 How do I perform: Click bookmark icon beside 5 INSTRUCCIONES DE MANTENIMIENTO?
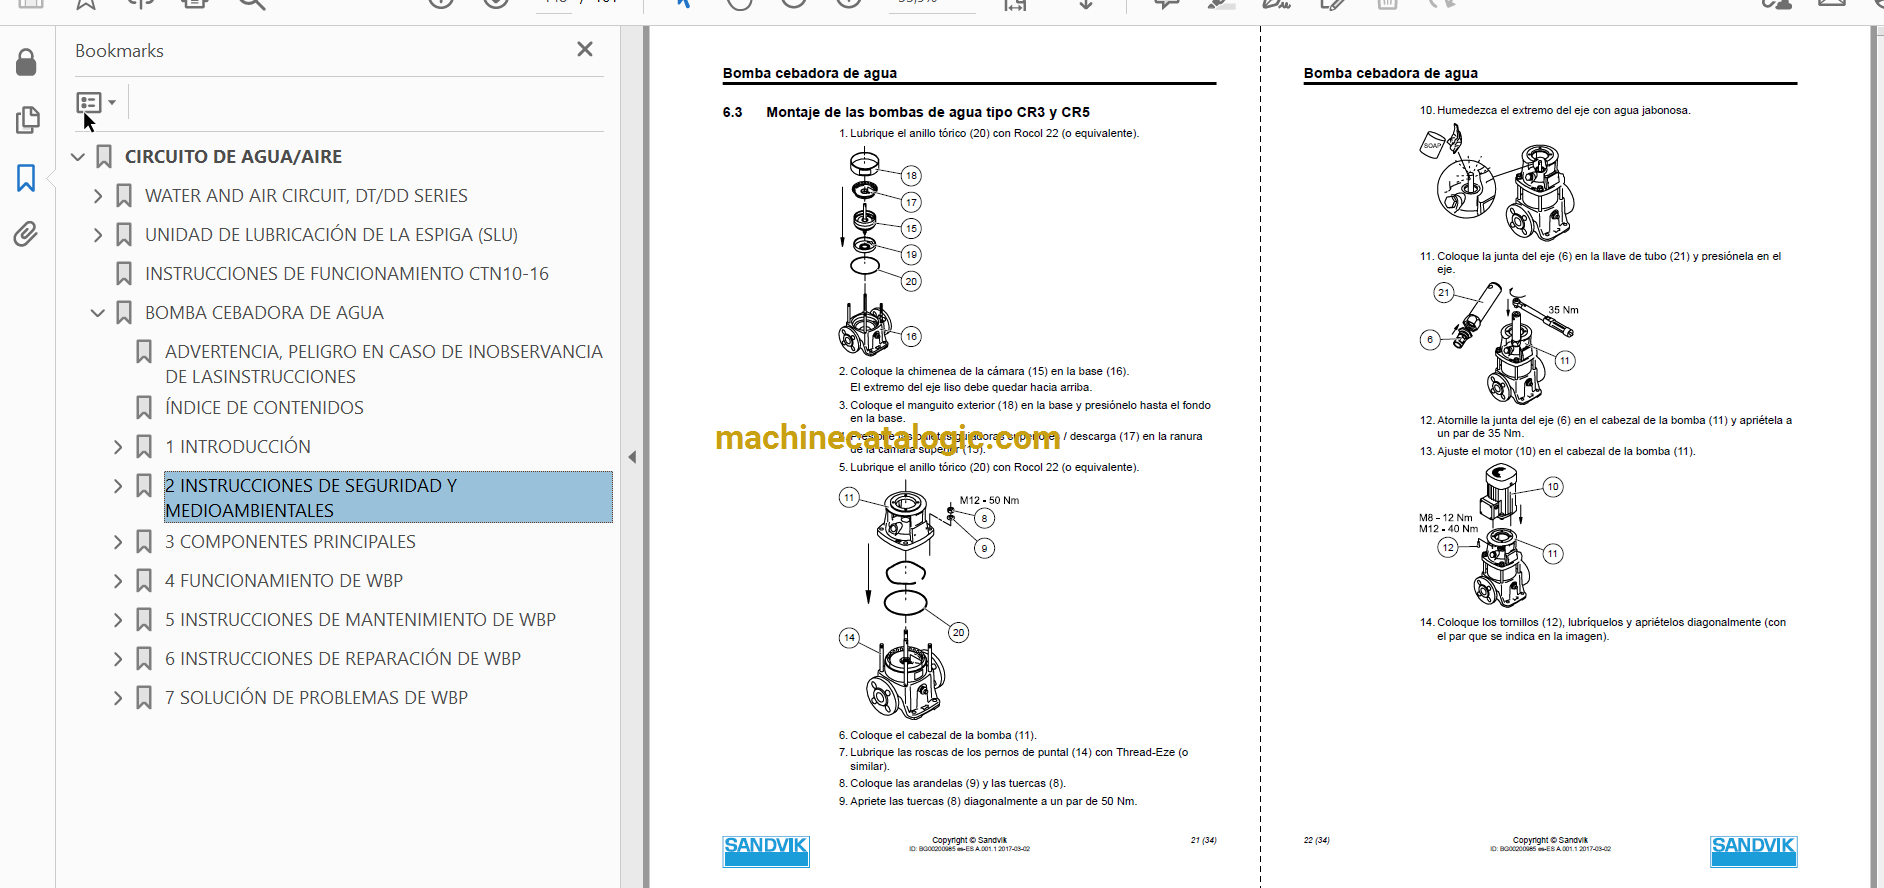click(x=144, y=620)
